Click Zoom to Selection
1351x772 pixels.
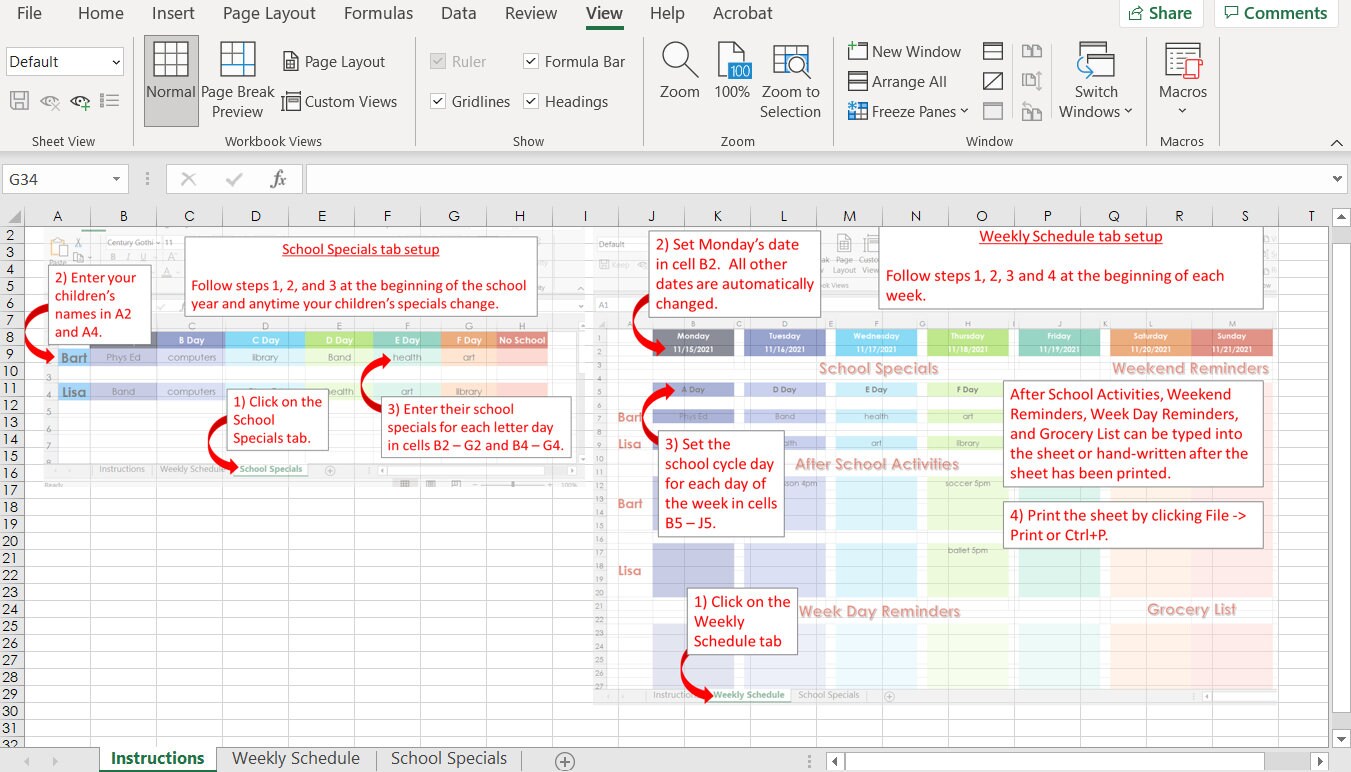pyautogui.click(x=790, y=80)
